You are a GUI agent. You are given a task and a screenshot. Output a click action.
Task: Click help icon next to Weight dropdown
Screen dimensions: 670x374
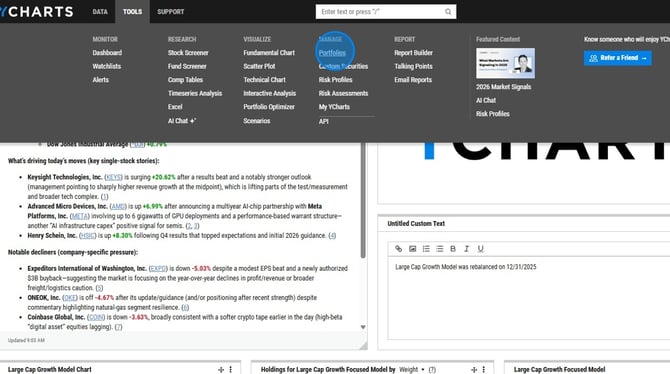tap(432, 370)
